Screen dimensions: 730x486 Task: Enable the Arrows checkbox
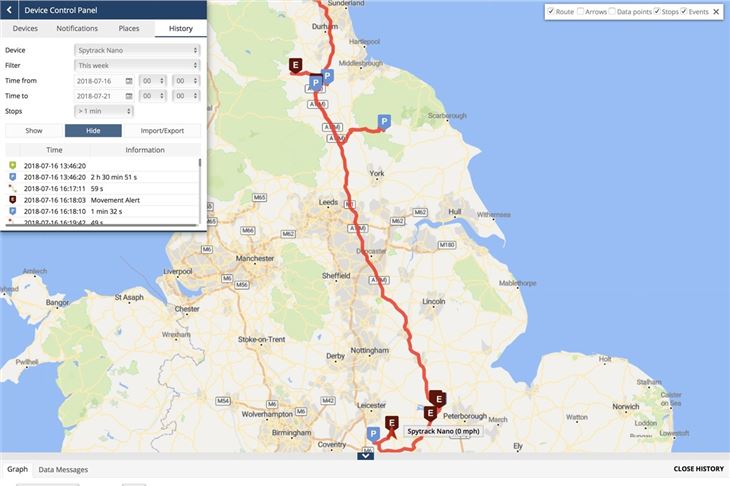click(580, 11)
